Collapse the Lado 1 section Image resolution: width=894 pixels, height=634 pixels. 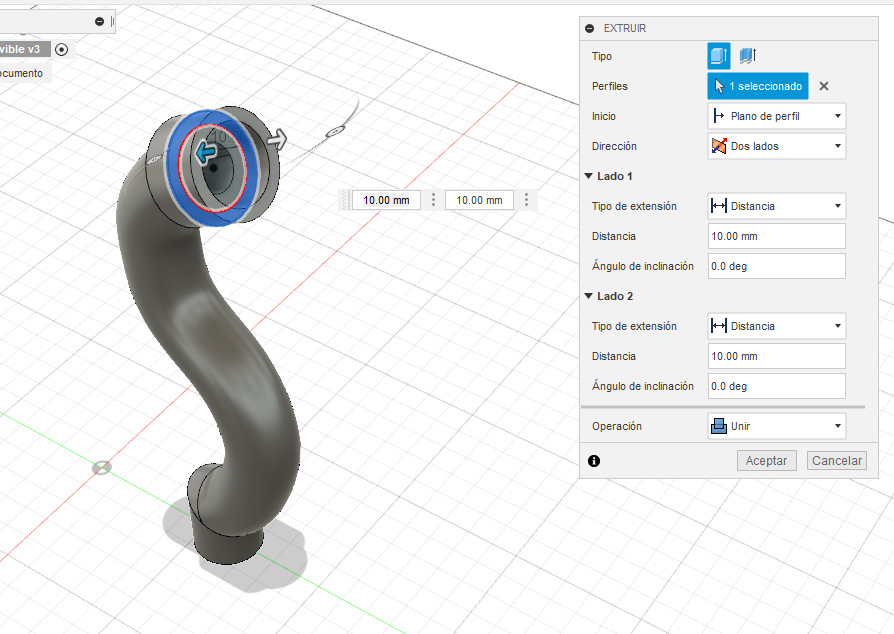click(x=589, y=176)
